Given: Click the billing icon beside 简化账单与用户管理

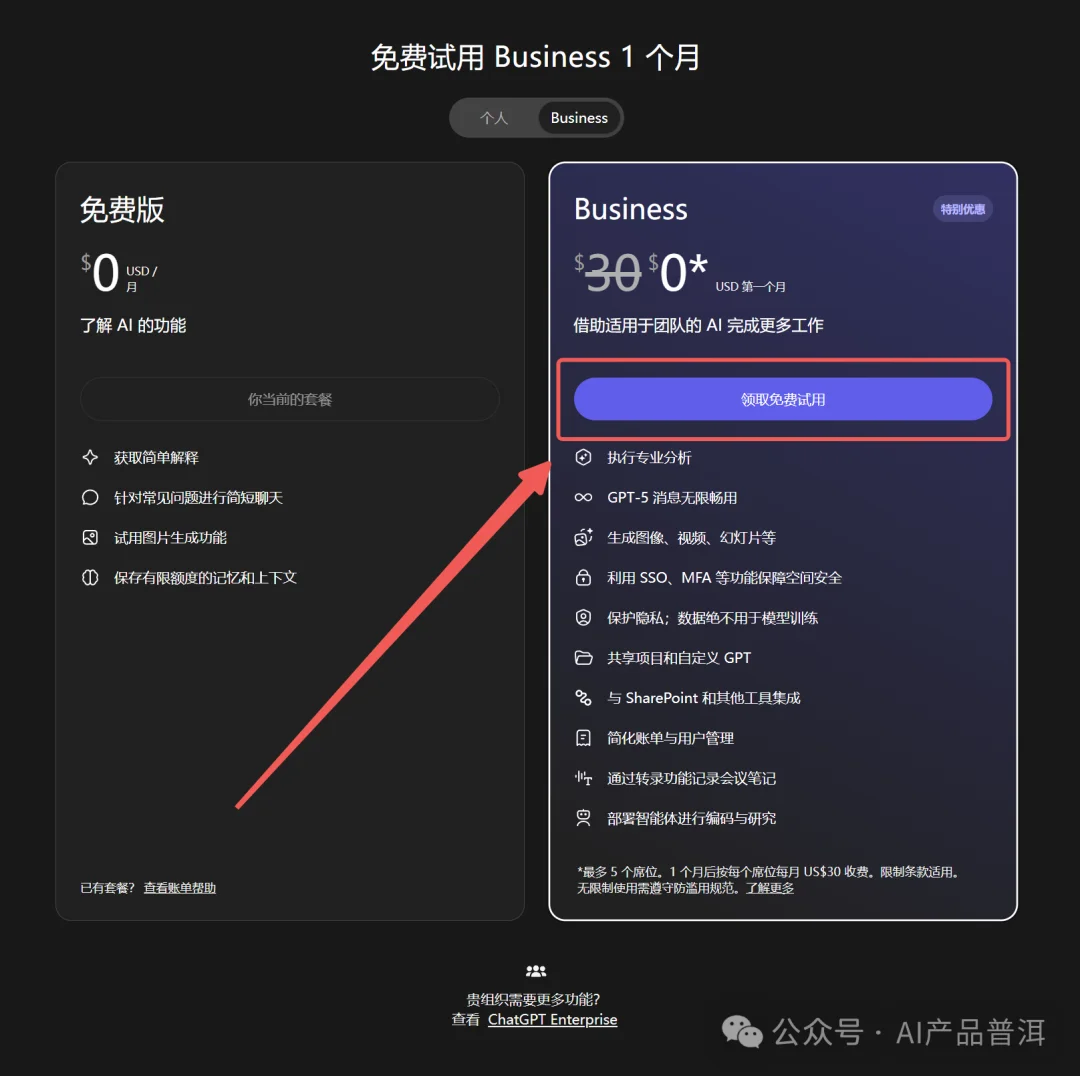Looking at the screenshot, I should coord(583,737).
